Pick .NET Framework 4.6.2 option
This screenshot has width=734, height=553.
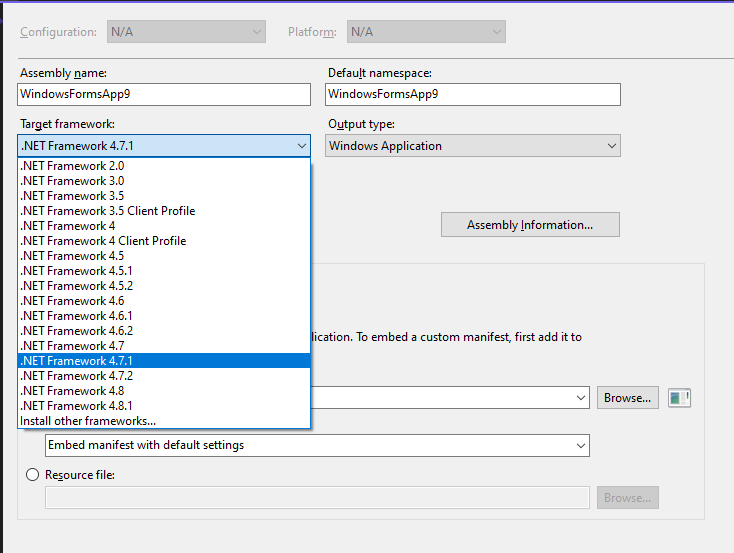point(164,331)
